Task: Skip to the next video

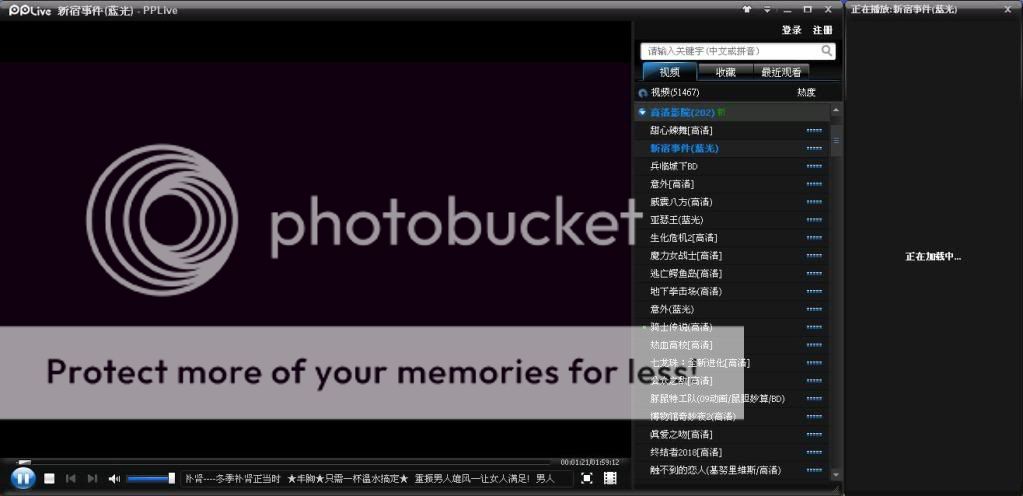Action: click(92, 478)
